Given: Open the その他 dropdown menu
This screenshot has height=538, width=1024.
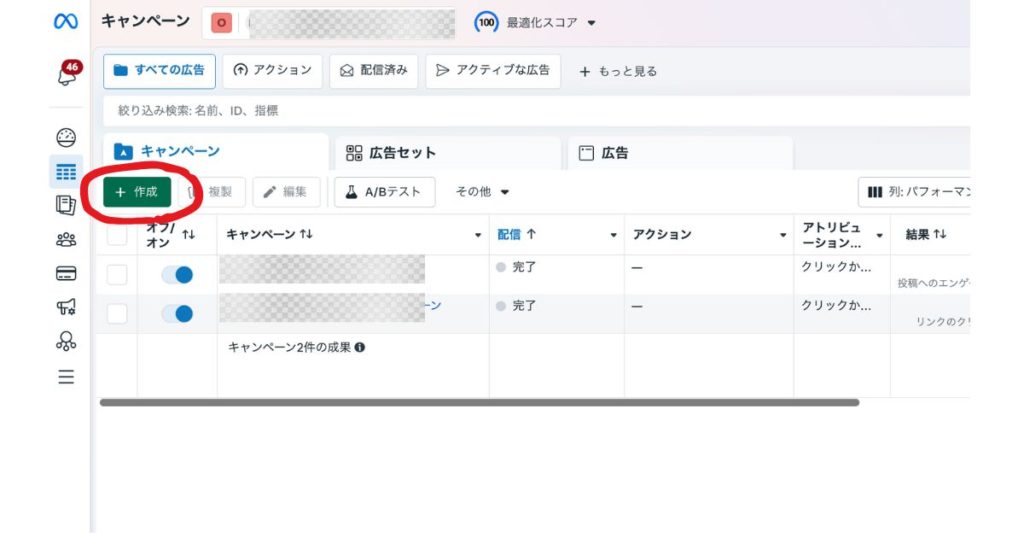Looking at the screenshot, I should [482, 191].
